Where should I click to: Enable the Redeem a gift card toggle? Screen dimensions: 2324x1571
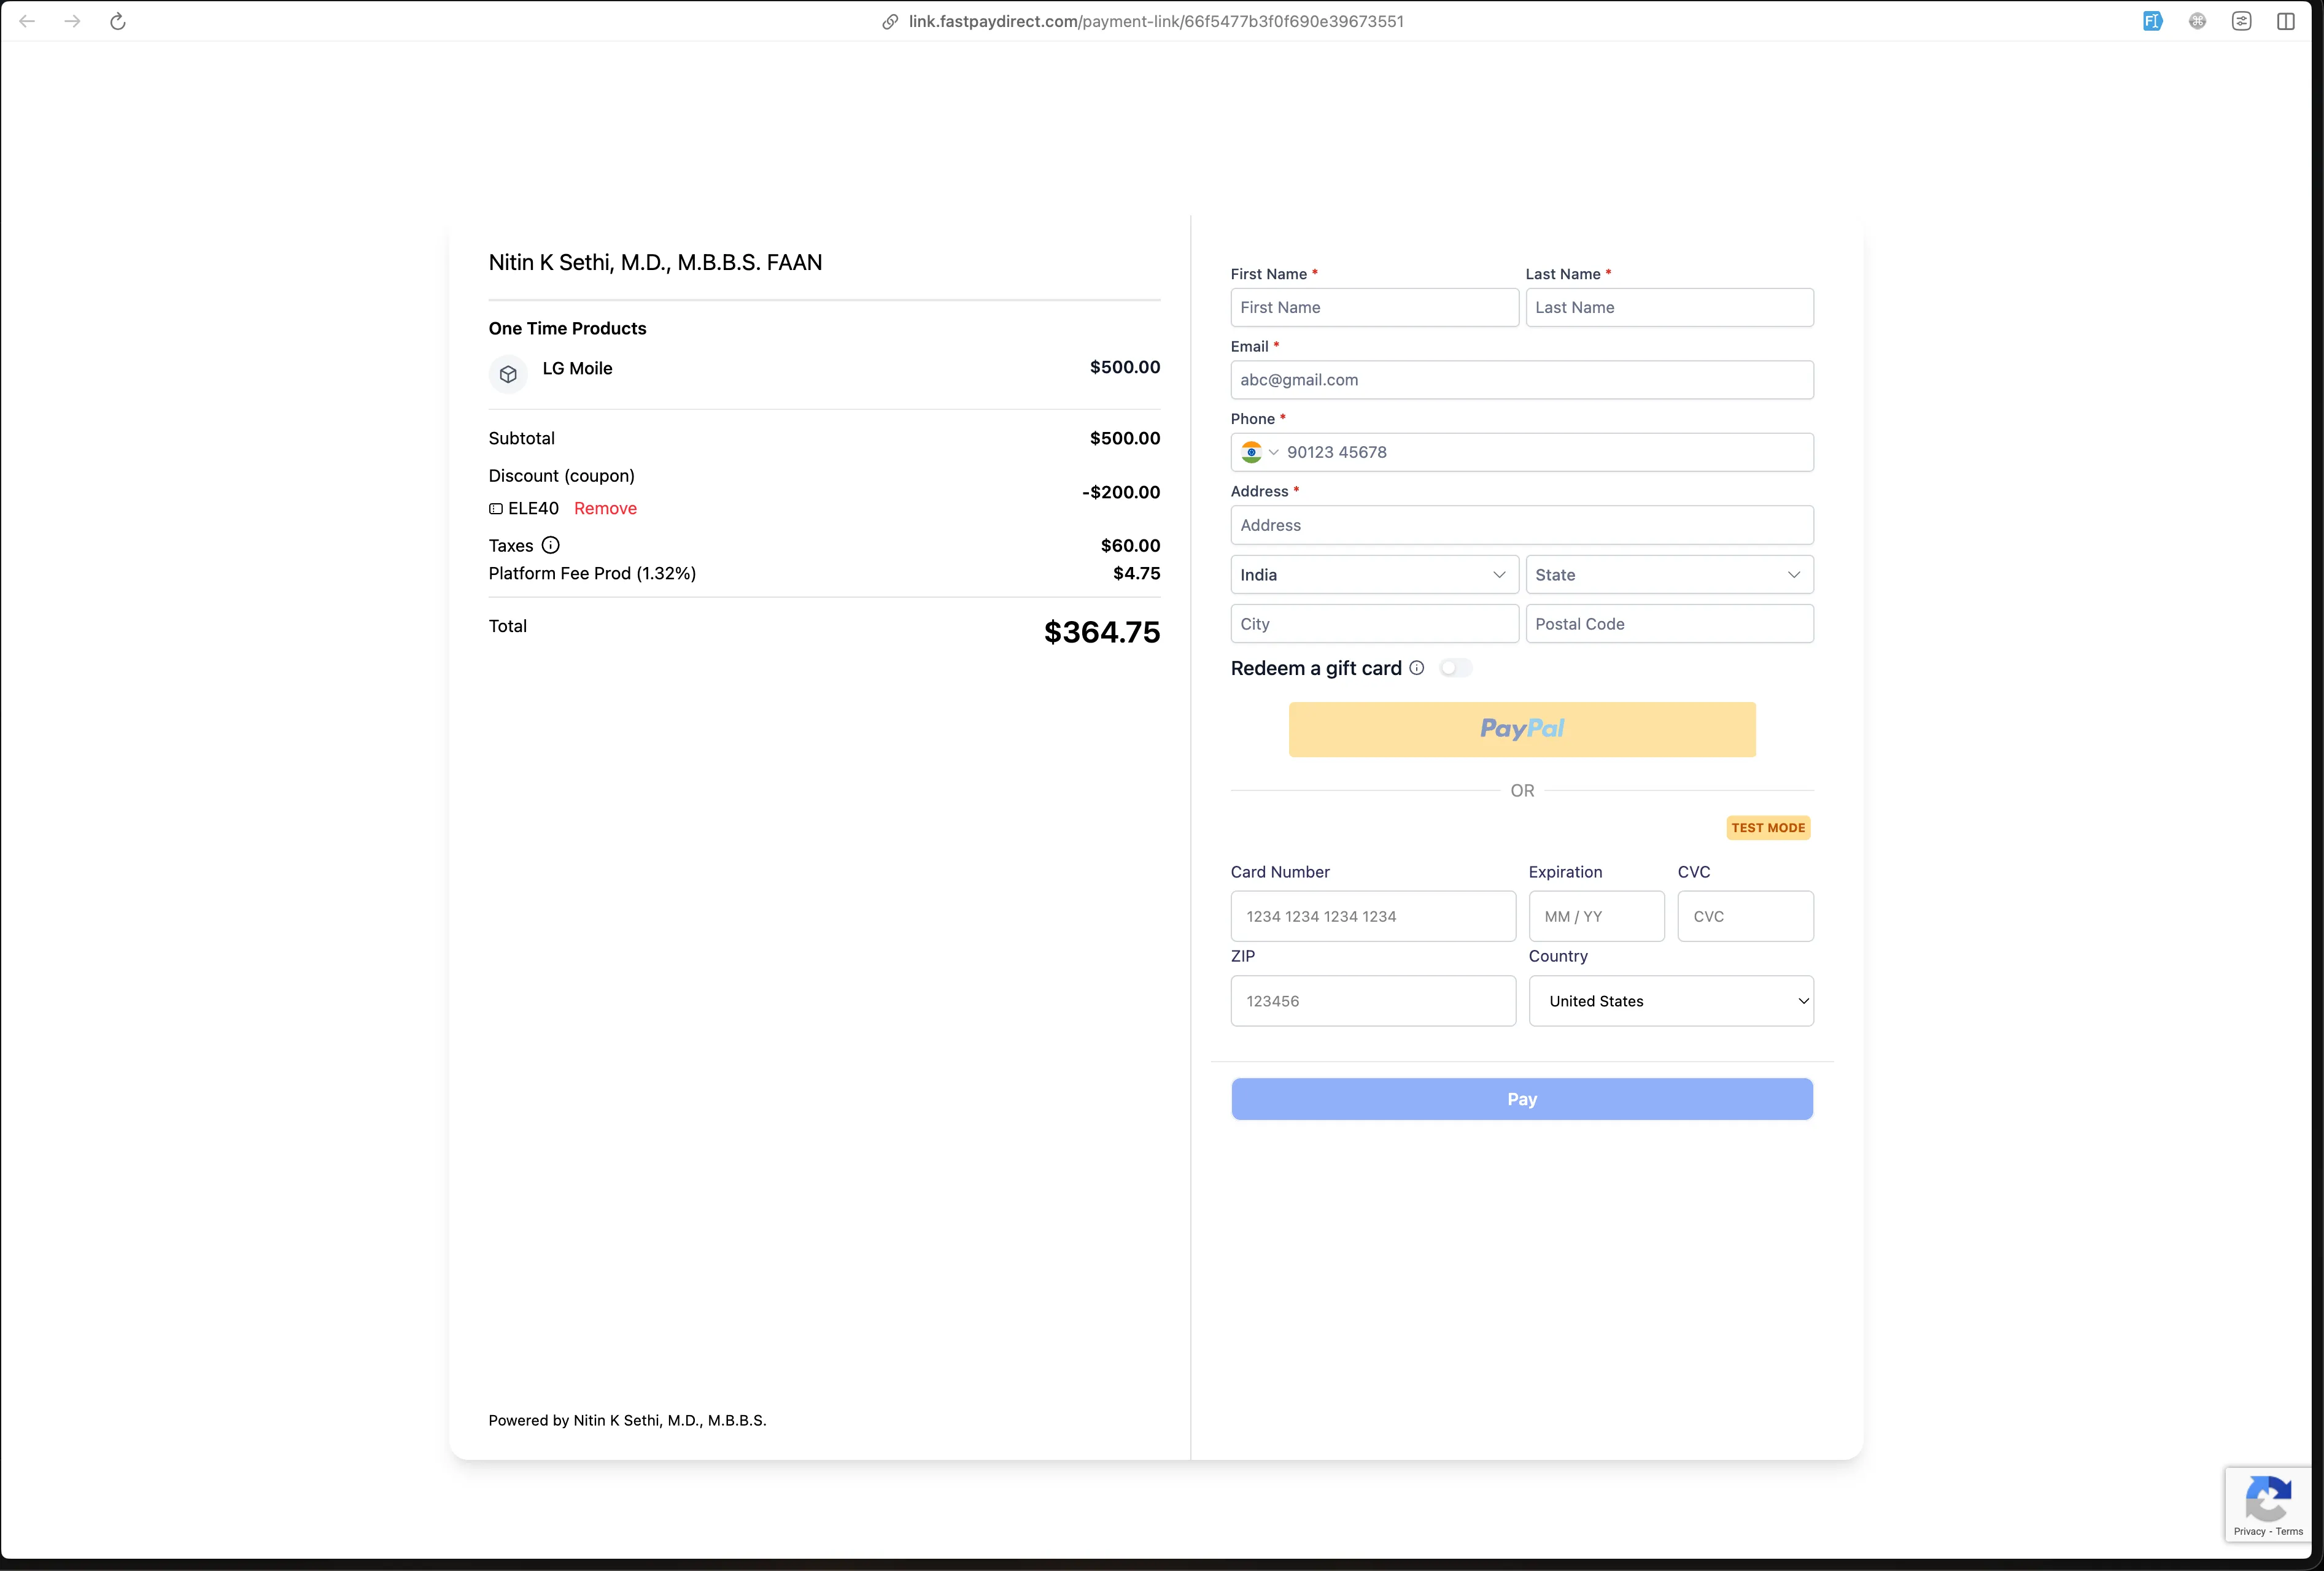1456,668
